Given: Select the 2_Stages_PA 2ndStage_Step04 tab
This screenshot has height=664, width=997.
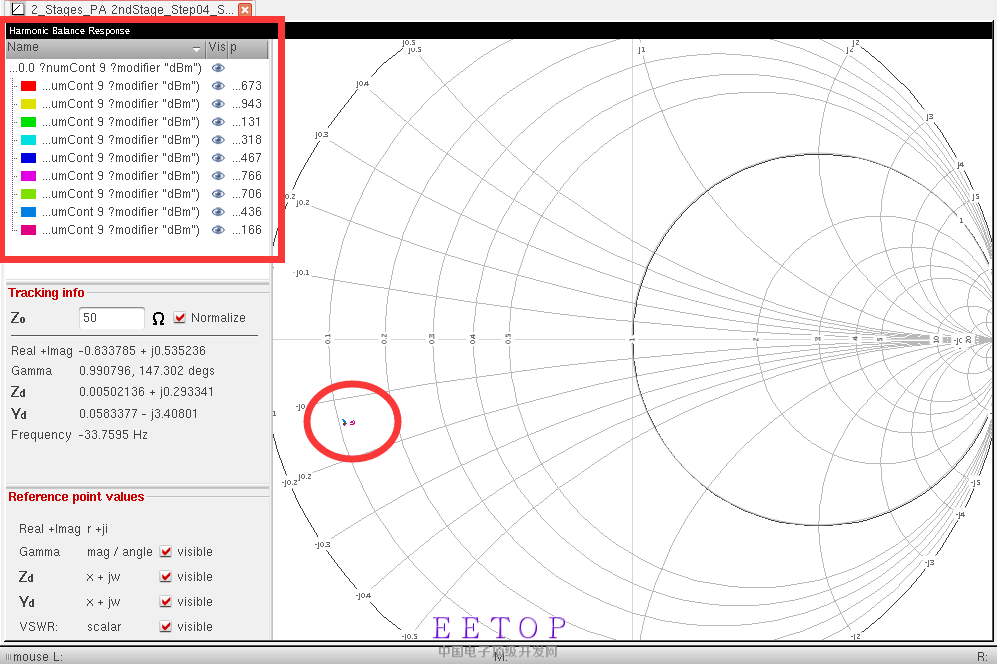Looking at the screenshot, I should [x=132, y=10].
